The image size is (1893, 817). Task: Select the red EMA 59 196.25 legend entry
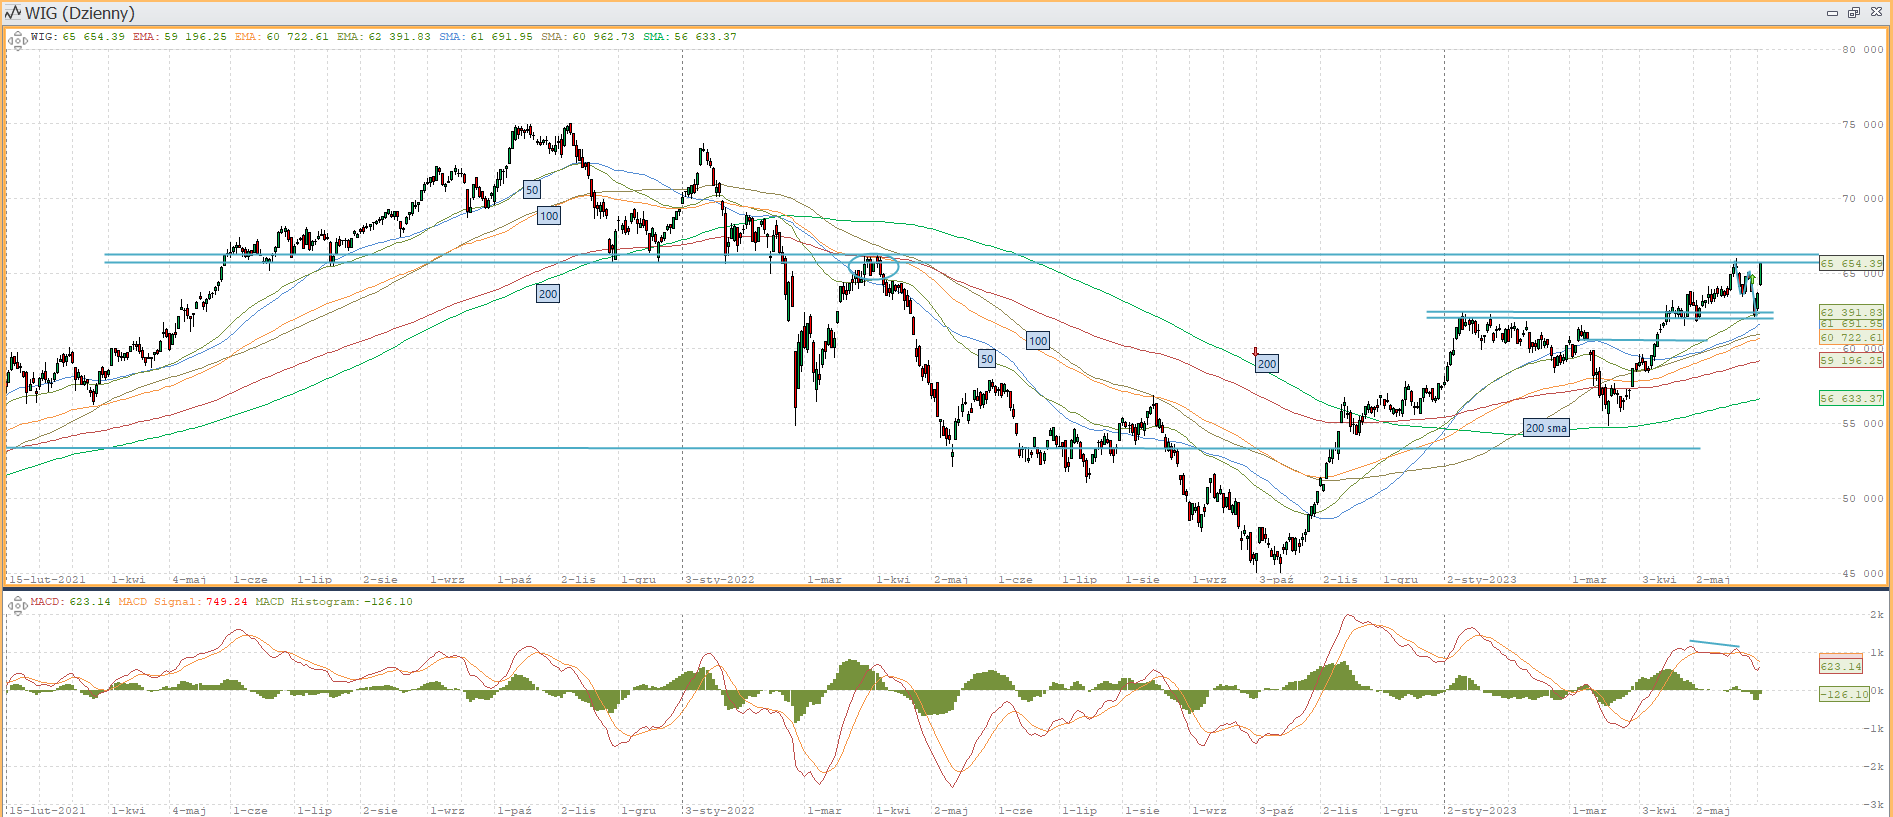pyautogui.click(x=180, y=37)
